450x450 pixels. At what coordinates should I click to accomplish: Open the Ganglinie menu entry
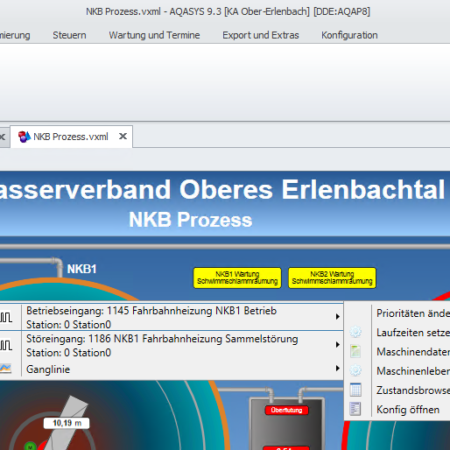[x=171, y=369]
